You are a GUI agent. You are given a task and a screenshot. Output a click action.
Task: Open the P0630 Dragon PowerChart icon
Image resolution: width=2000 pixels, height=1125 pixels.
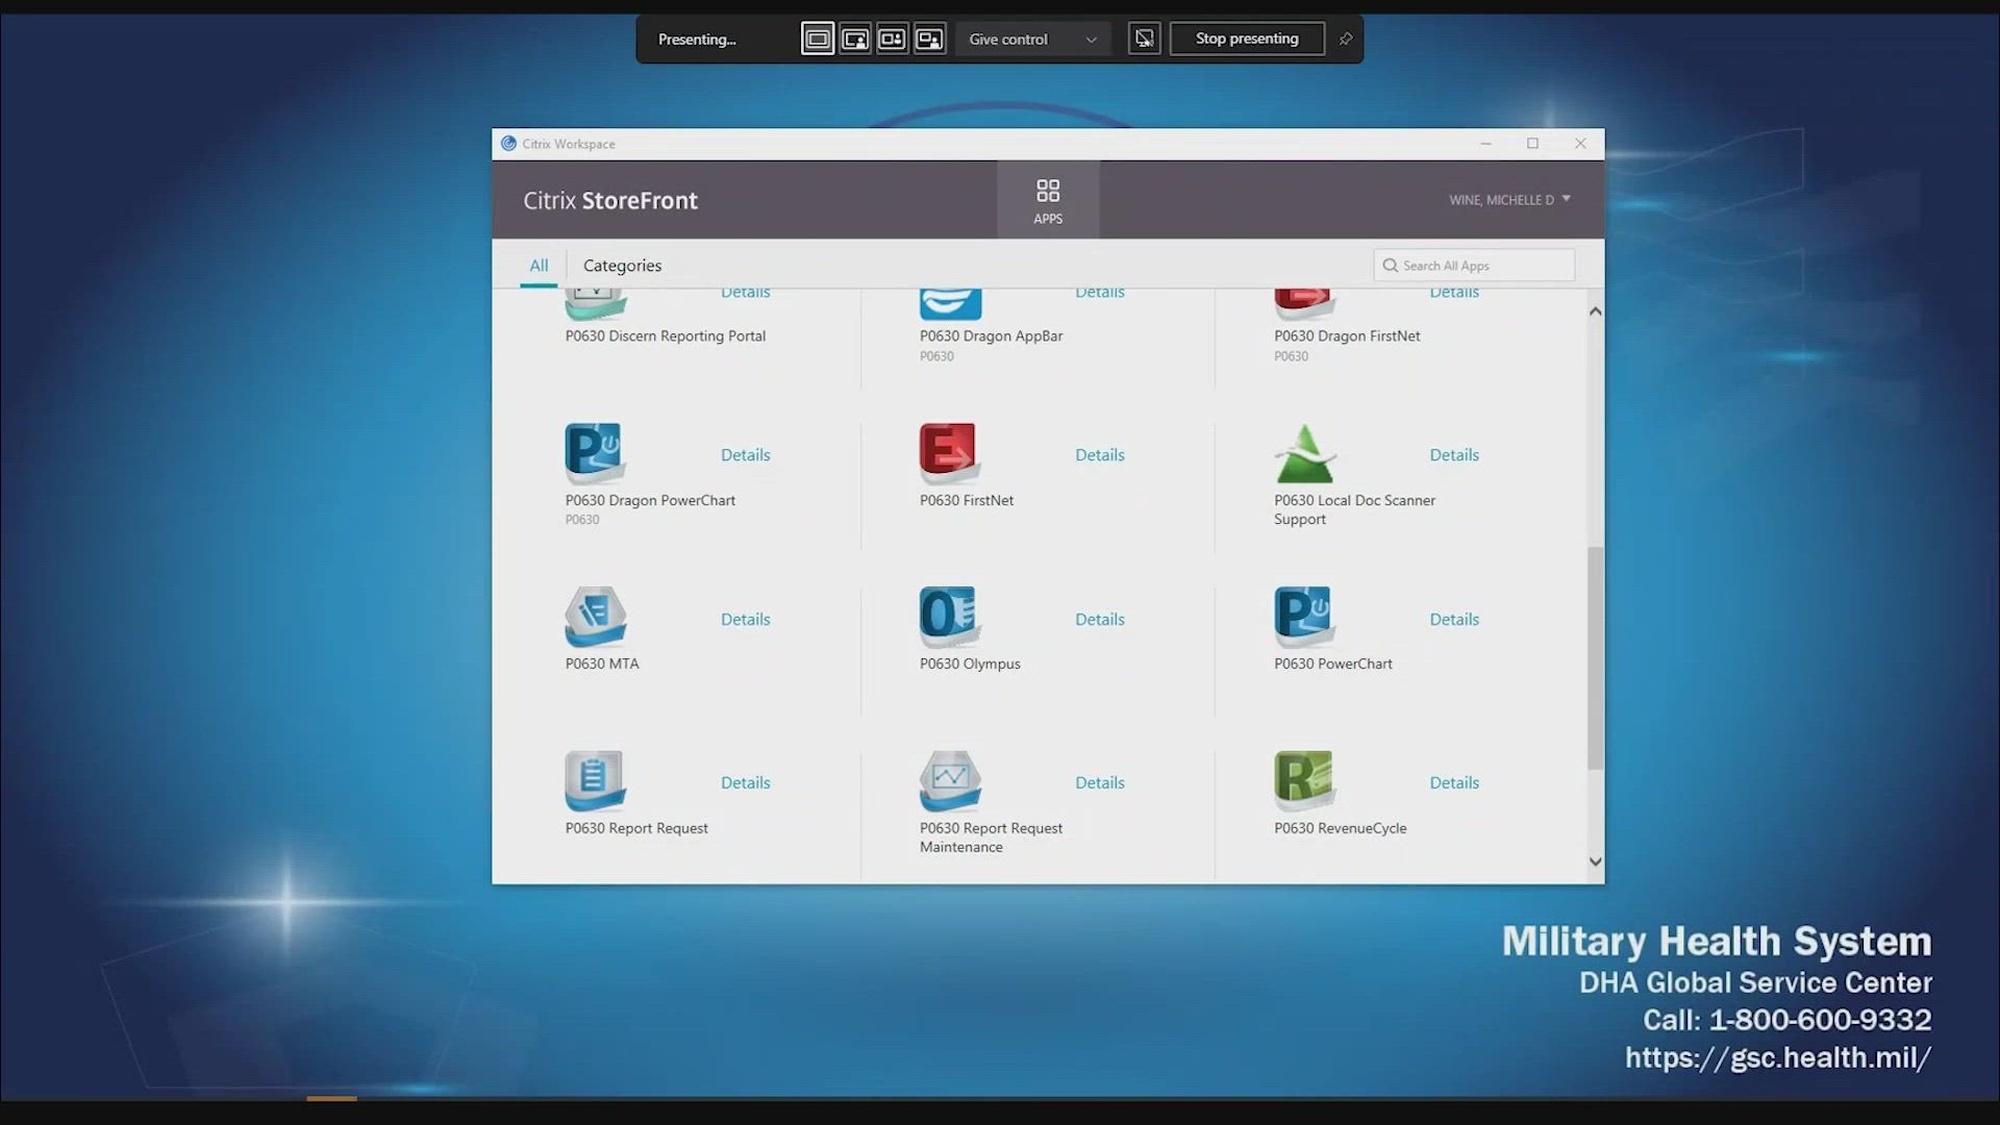594,450
